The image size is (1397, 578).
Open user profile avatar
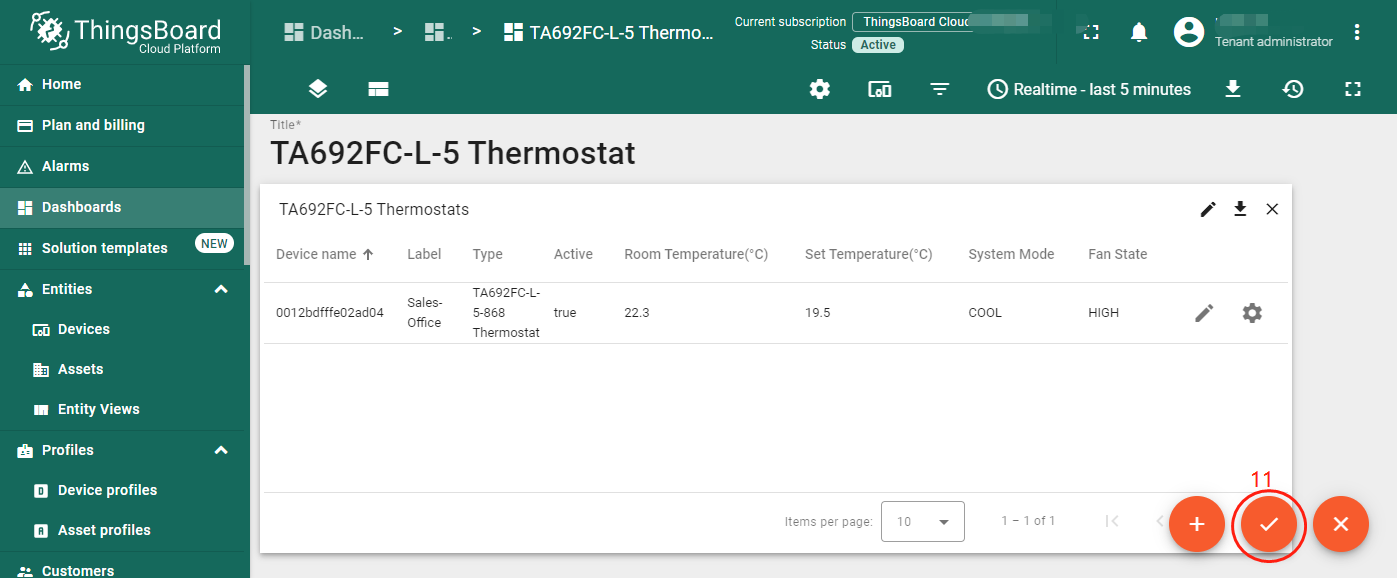pyautogui.click(x=1189, y=32)
